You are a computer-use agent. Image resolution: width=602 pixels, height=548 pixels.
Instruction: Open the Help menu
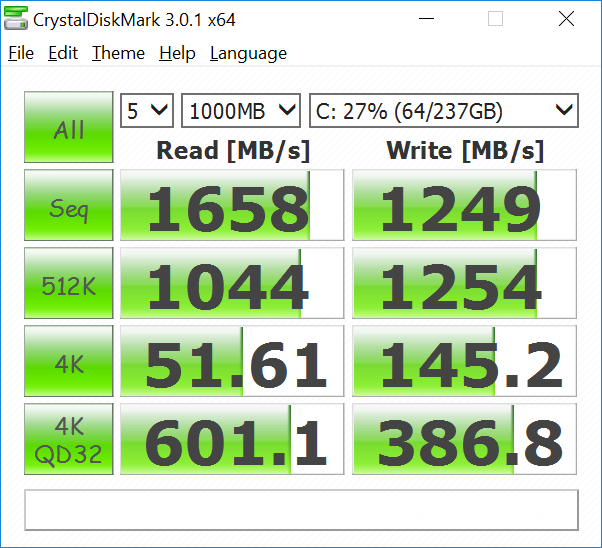click(177, 53)
